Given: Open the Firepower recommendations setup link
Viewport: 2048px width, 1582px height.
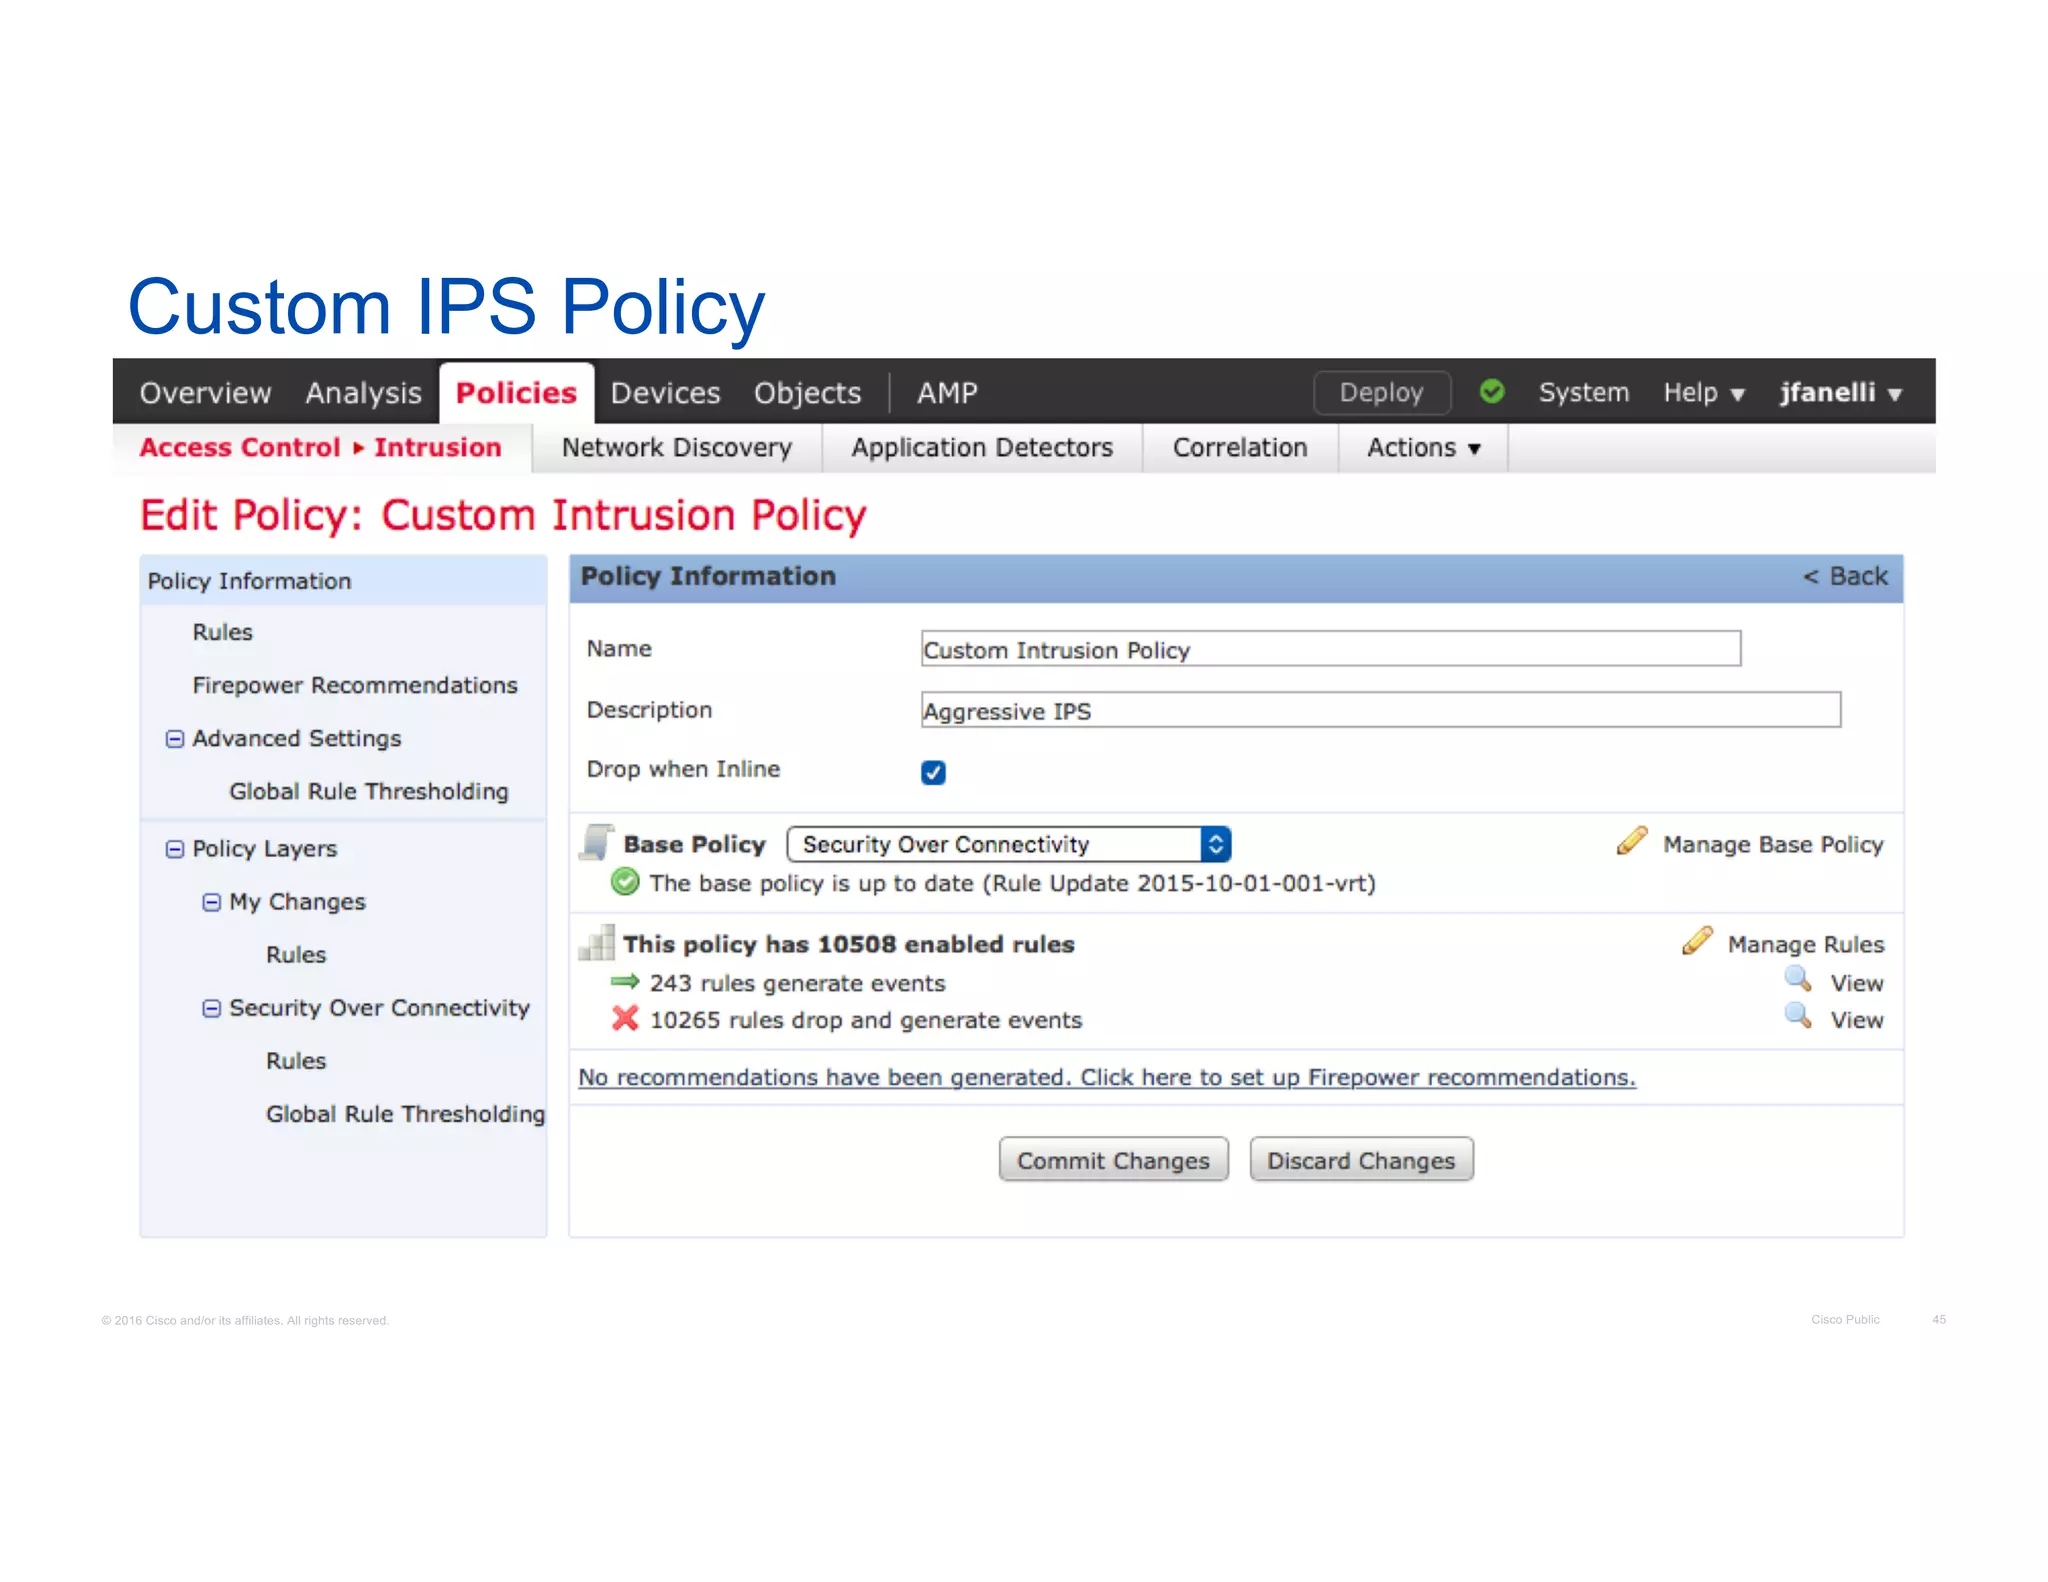Looking at the screenshot, I should 1107,1078.
